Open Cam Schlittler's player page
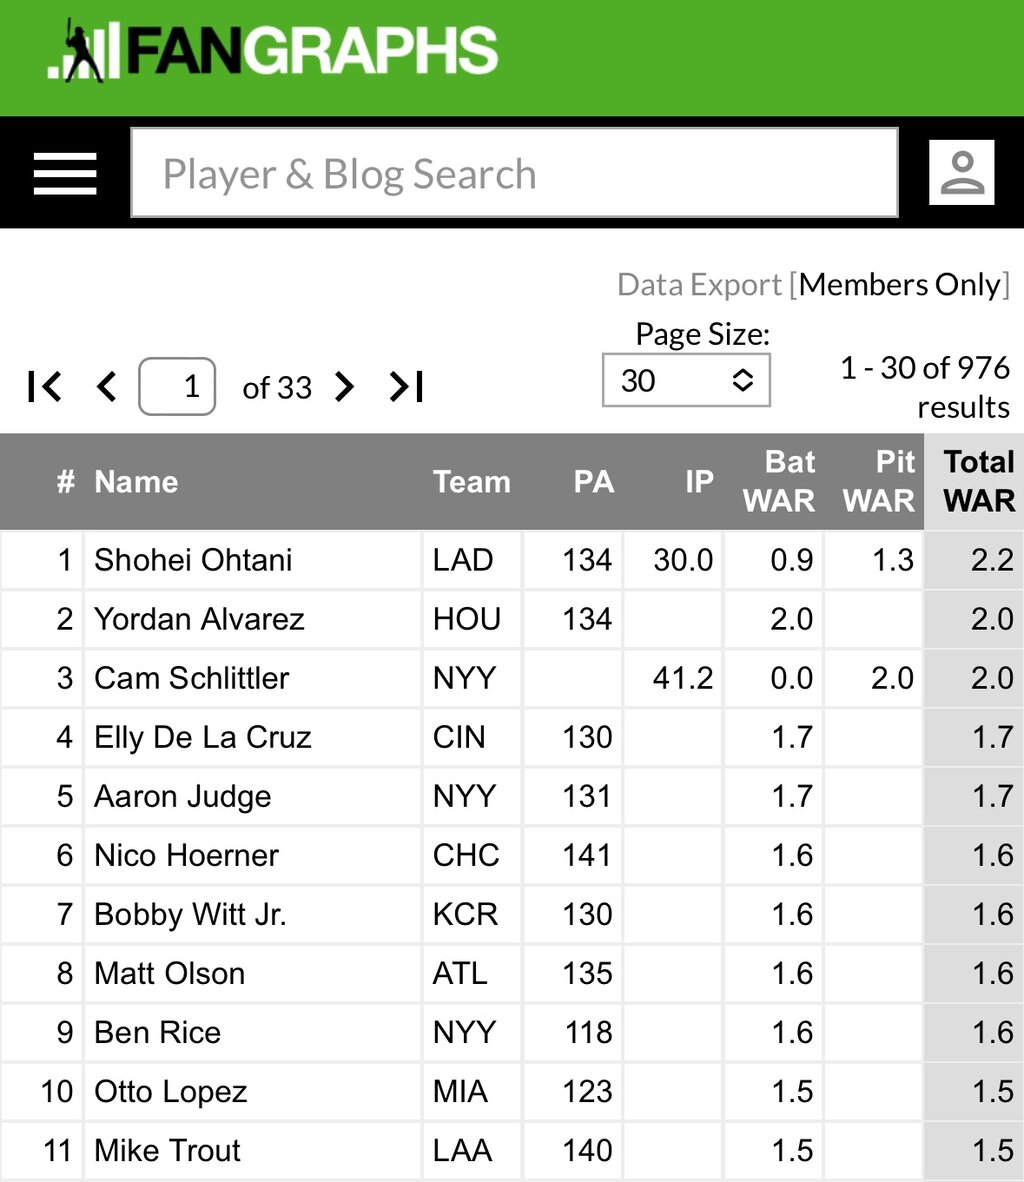Image resolution: width=1024 pixels, height=1182 pixels. coord(192,678)
